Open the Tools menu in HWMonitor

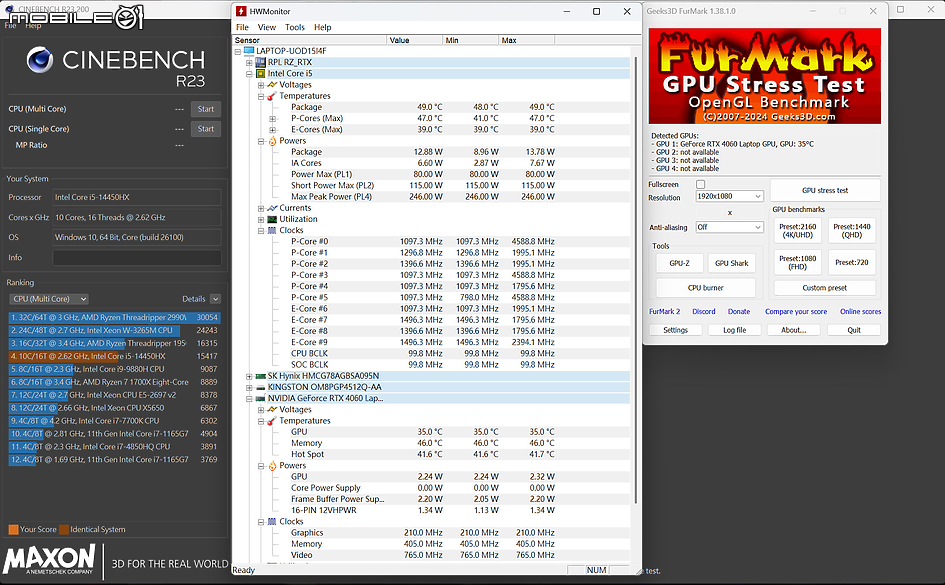[x=295, y=27]
